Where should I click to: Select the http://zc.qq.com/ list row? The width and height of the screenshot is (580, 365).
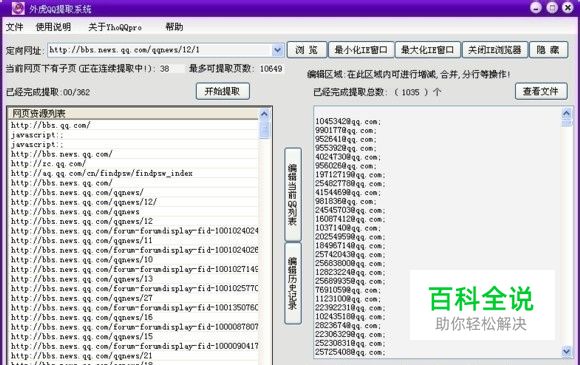133,163
